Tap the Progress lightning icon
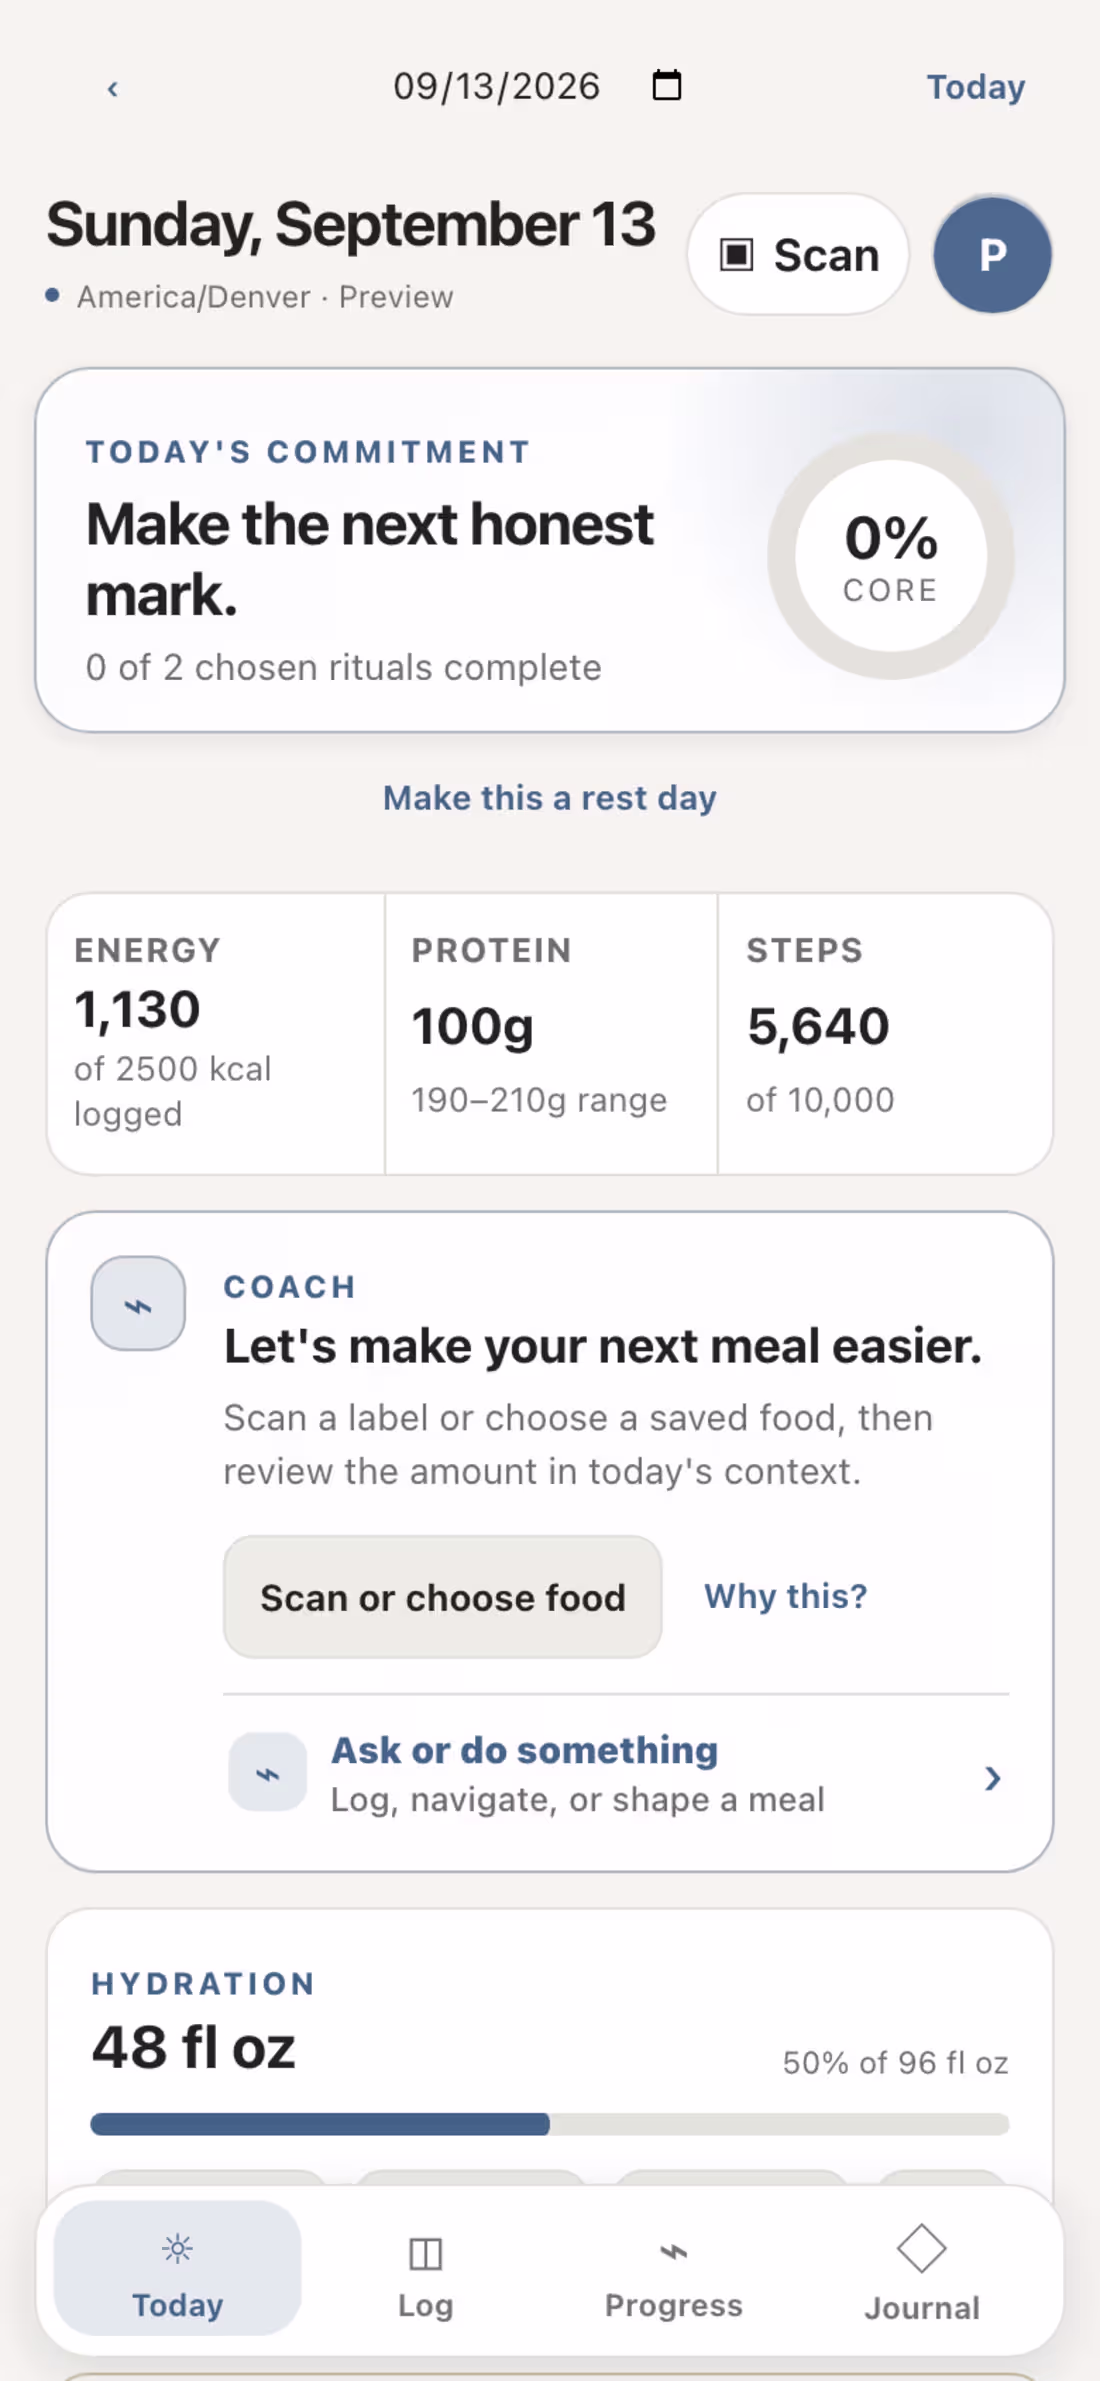Image resolution: width=1100 pixels, height=2381 pixels. pyautogui.click(x=673, y=2252)
